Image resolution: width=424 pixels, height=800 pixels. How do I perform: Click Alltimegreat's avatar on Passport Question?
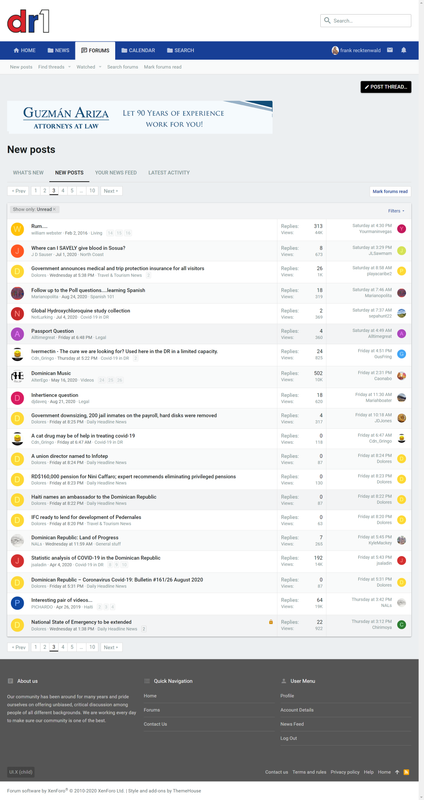(17, 334)
